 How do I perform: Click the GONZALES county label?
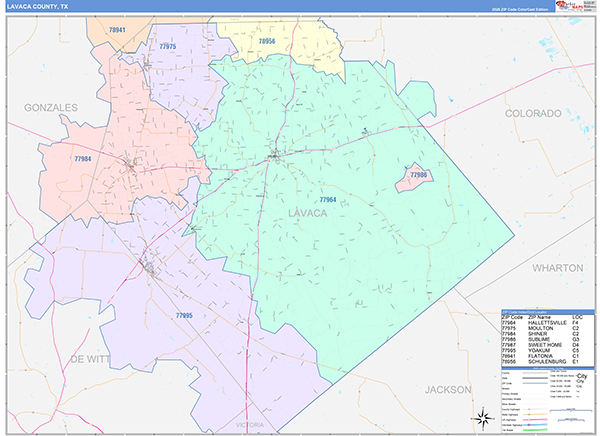coord(51,108)
